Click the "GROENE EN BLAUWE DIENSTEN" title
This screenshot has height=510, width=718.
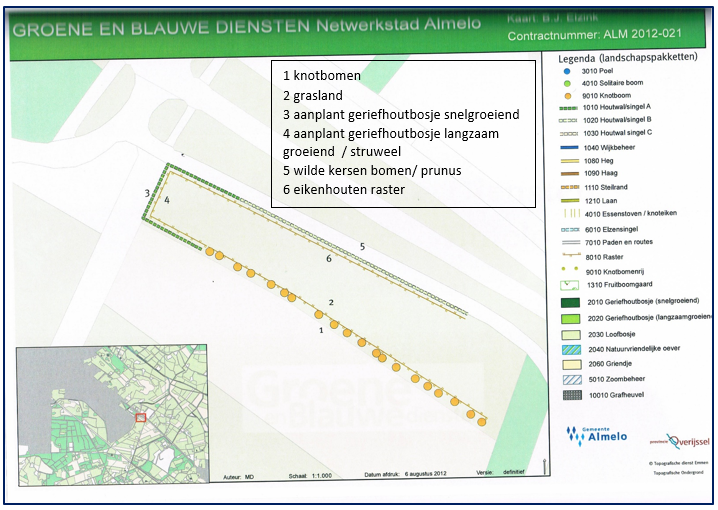(x=161, y=28)
